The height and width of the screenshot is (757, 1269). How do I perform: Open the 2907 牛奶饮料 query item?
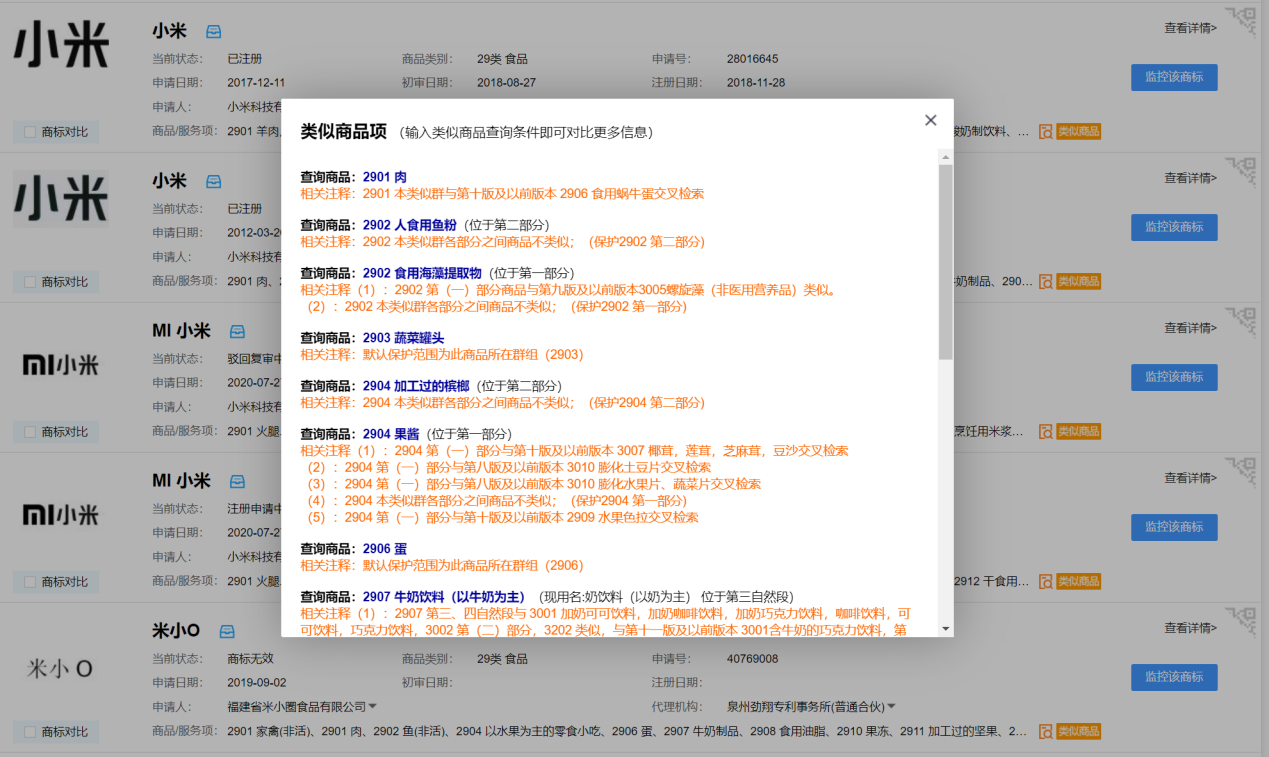444,597
